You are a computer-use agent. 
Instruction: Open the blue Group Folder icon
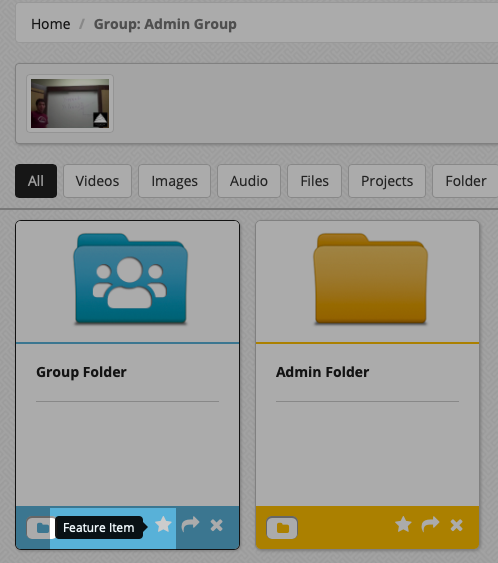click(130, 279)
